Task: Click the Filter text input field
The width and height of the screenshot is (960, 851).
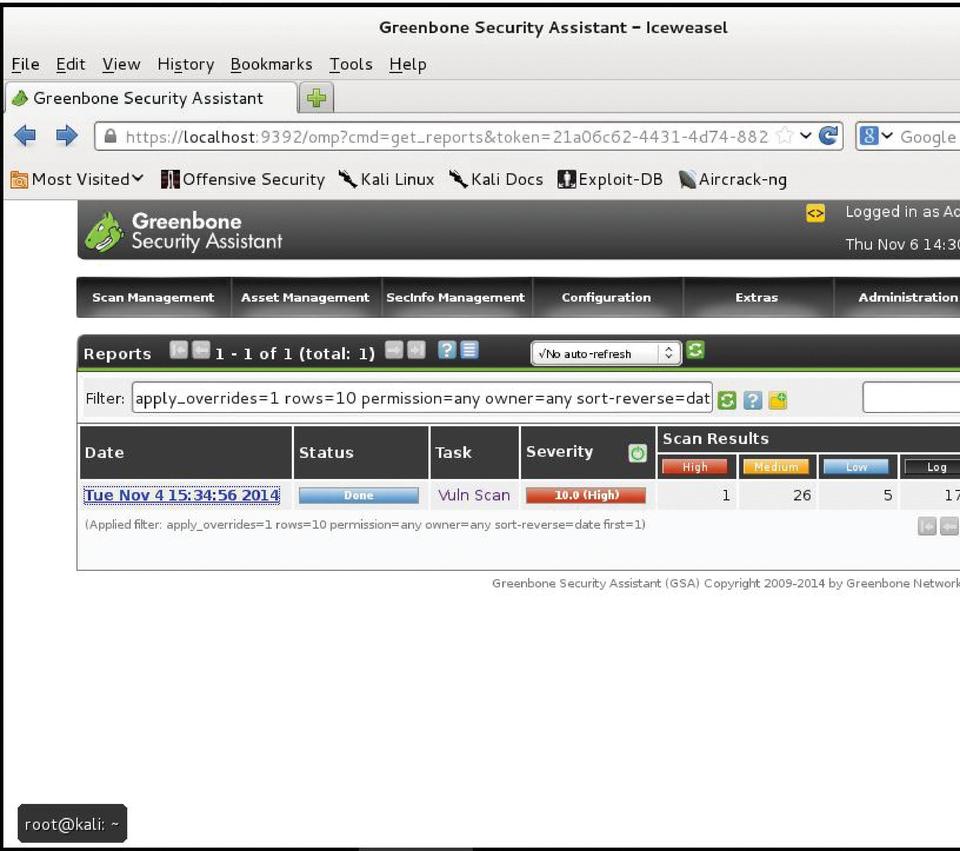Action: pyautogui.click(x=421, y=399)
